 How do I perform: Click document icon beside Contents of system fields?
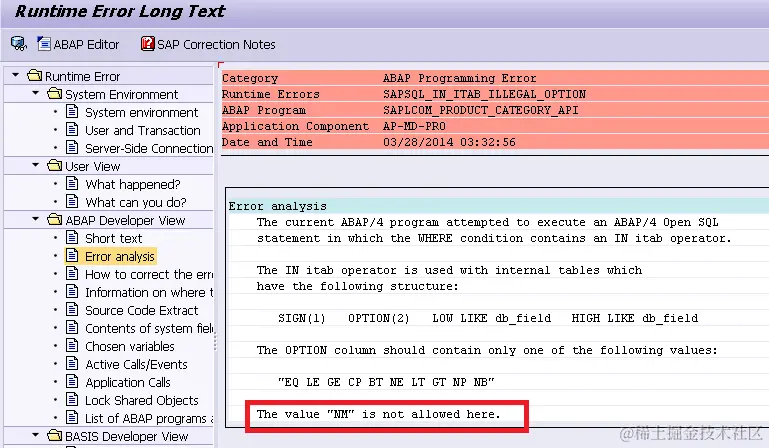coord(72,327)
